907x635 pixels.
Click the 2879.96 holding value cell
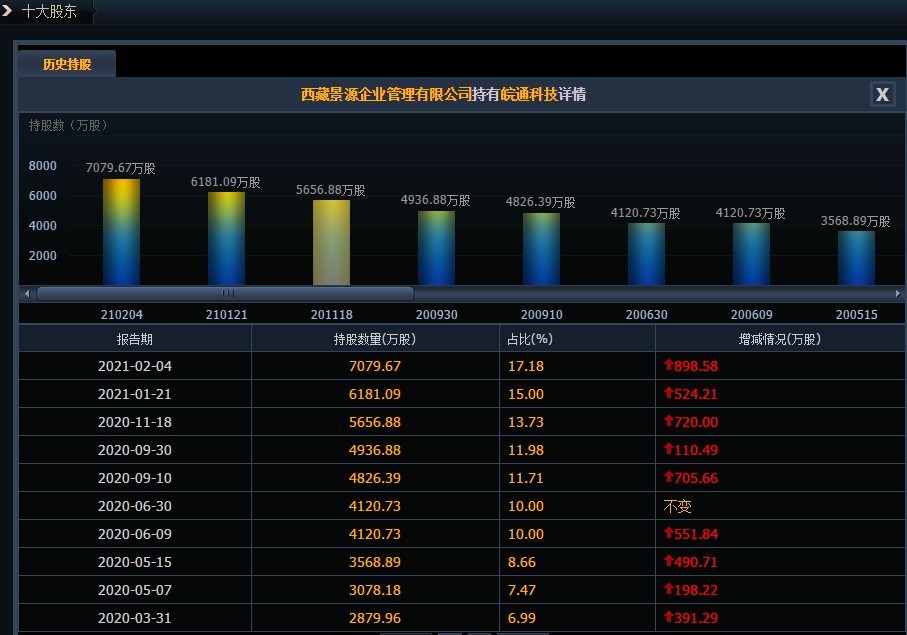point(375,618)
